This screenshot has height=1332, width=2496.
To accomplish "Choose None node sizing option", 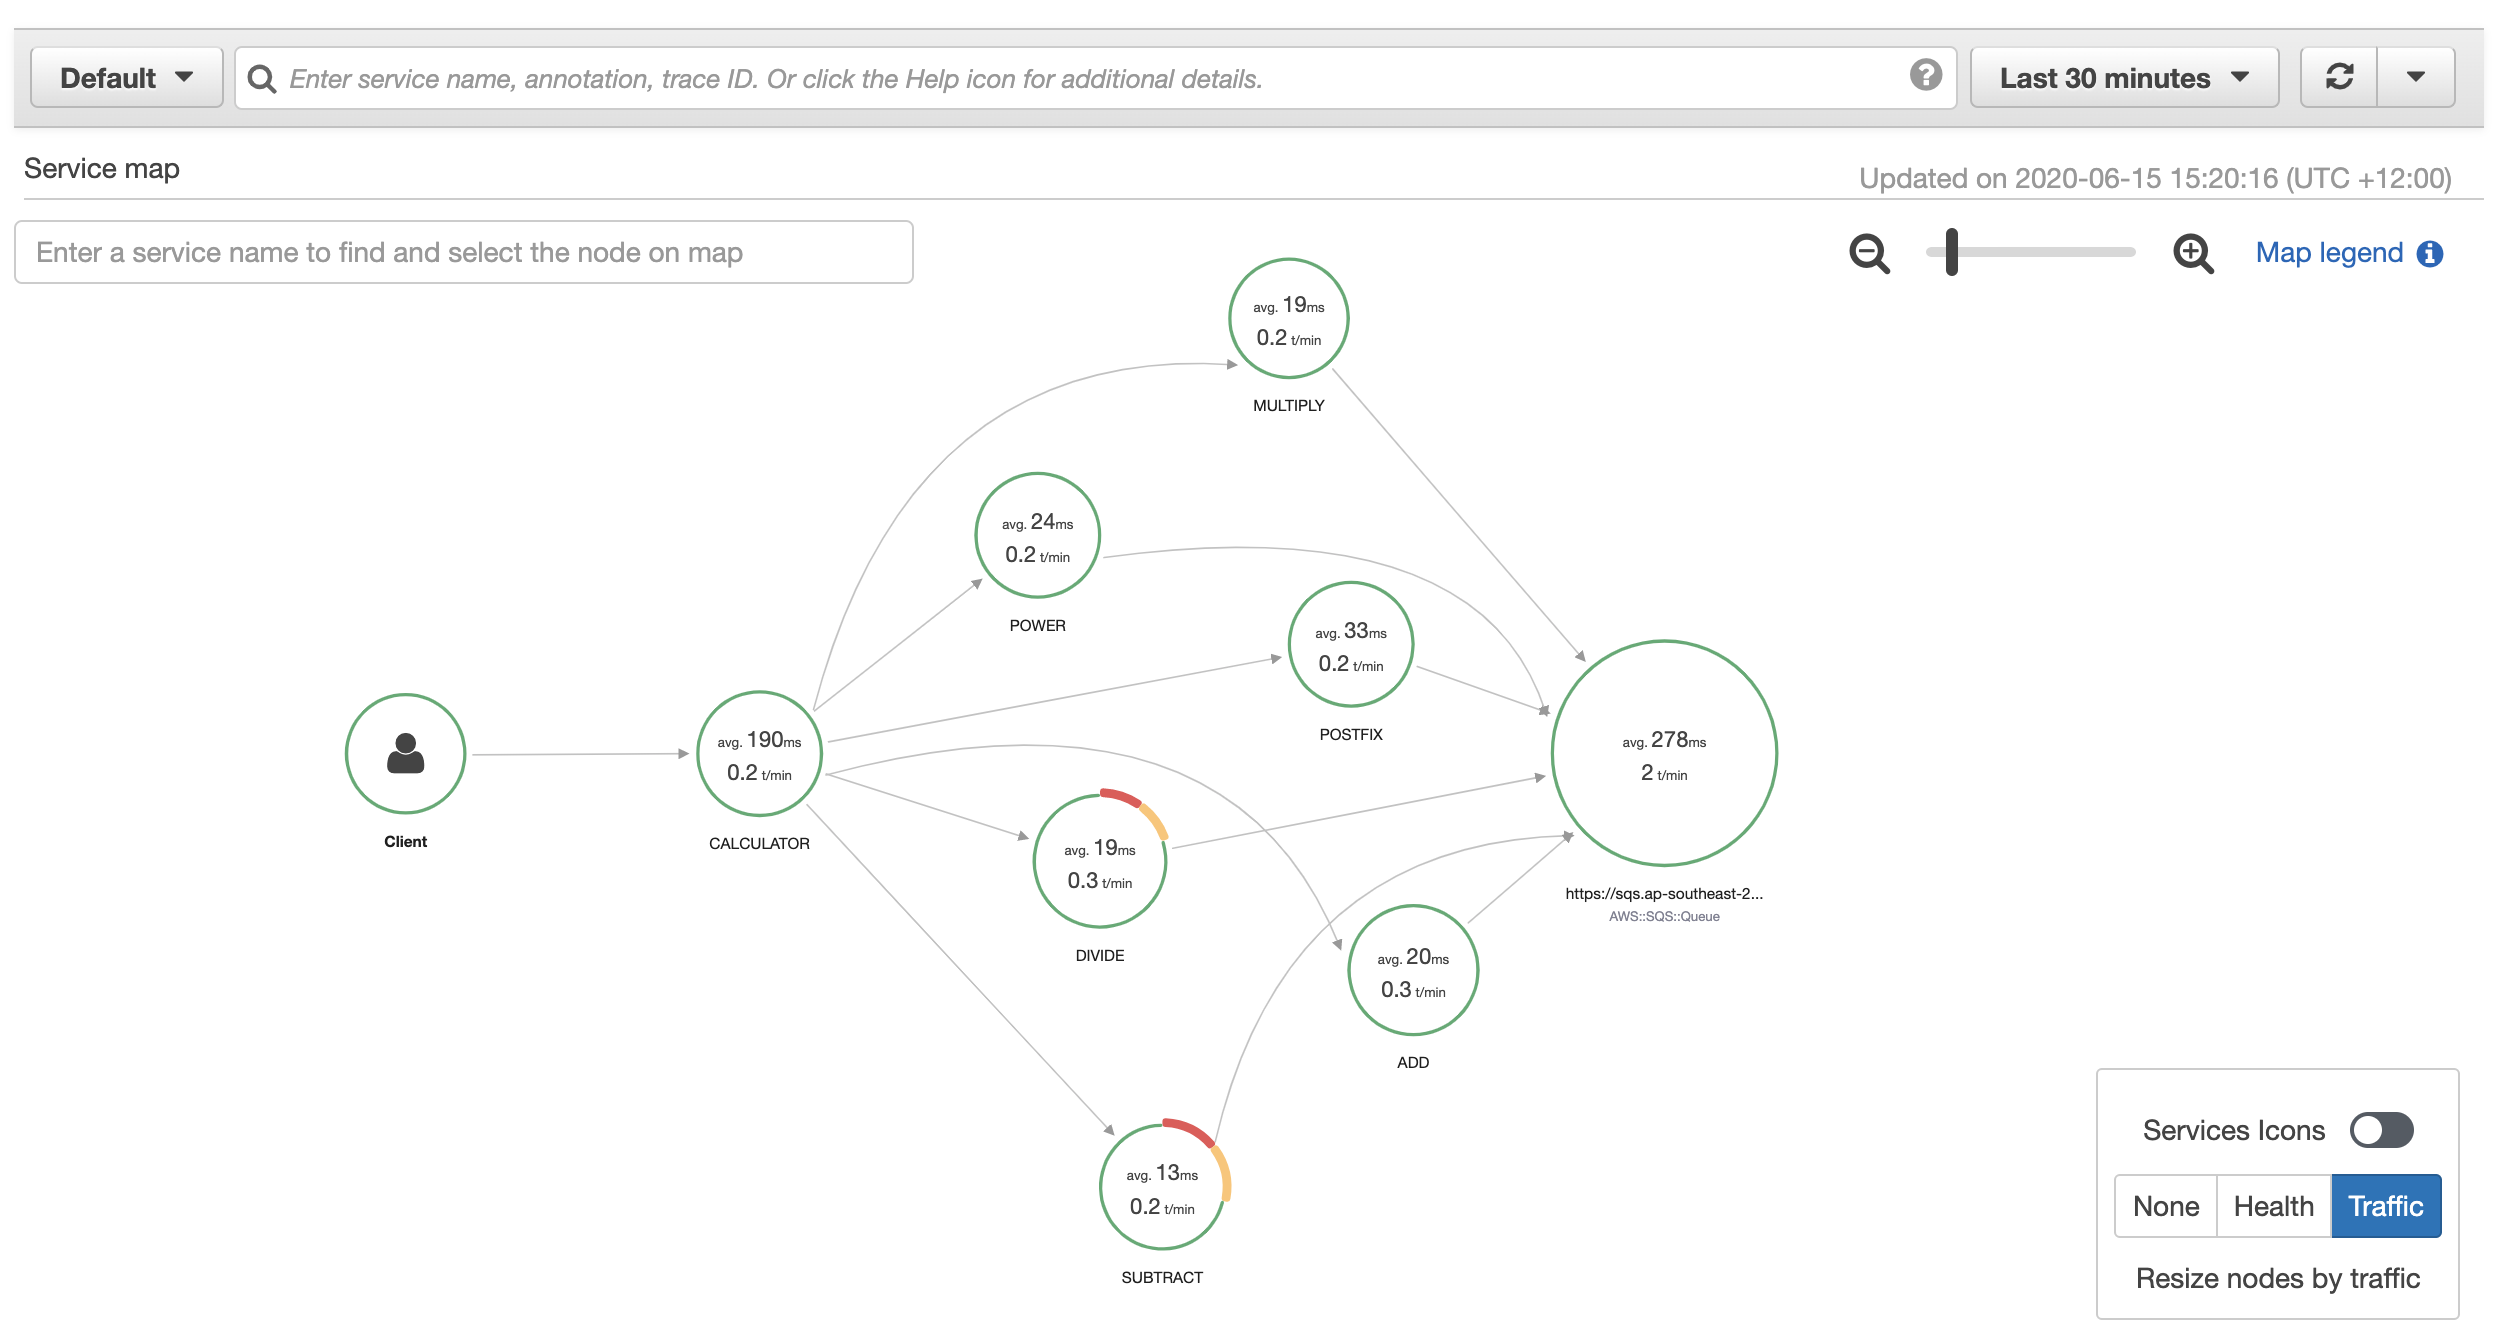I will tap(2165, 1206).
